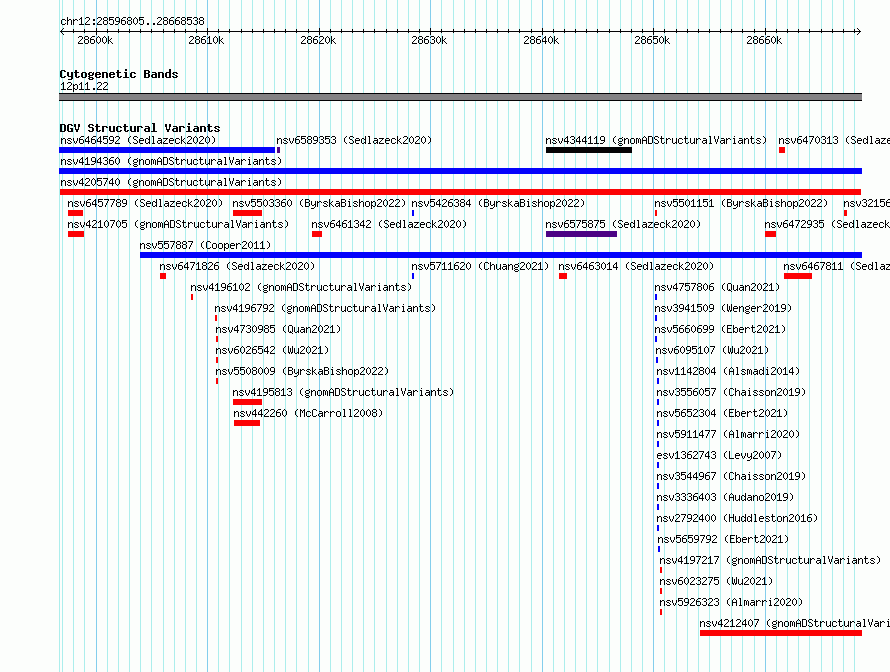
Task: Select nsv4195813 gnomAD variant label
Action: (343, 392)
